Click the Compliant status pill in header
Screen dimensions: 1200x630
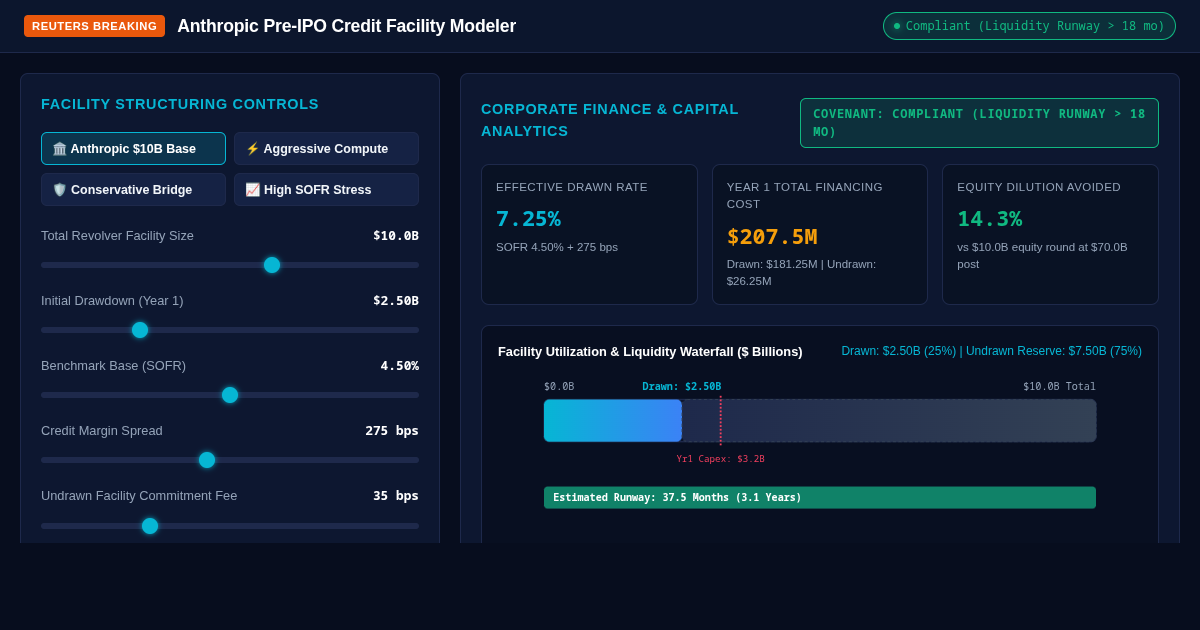pos(1029,26)
